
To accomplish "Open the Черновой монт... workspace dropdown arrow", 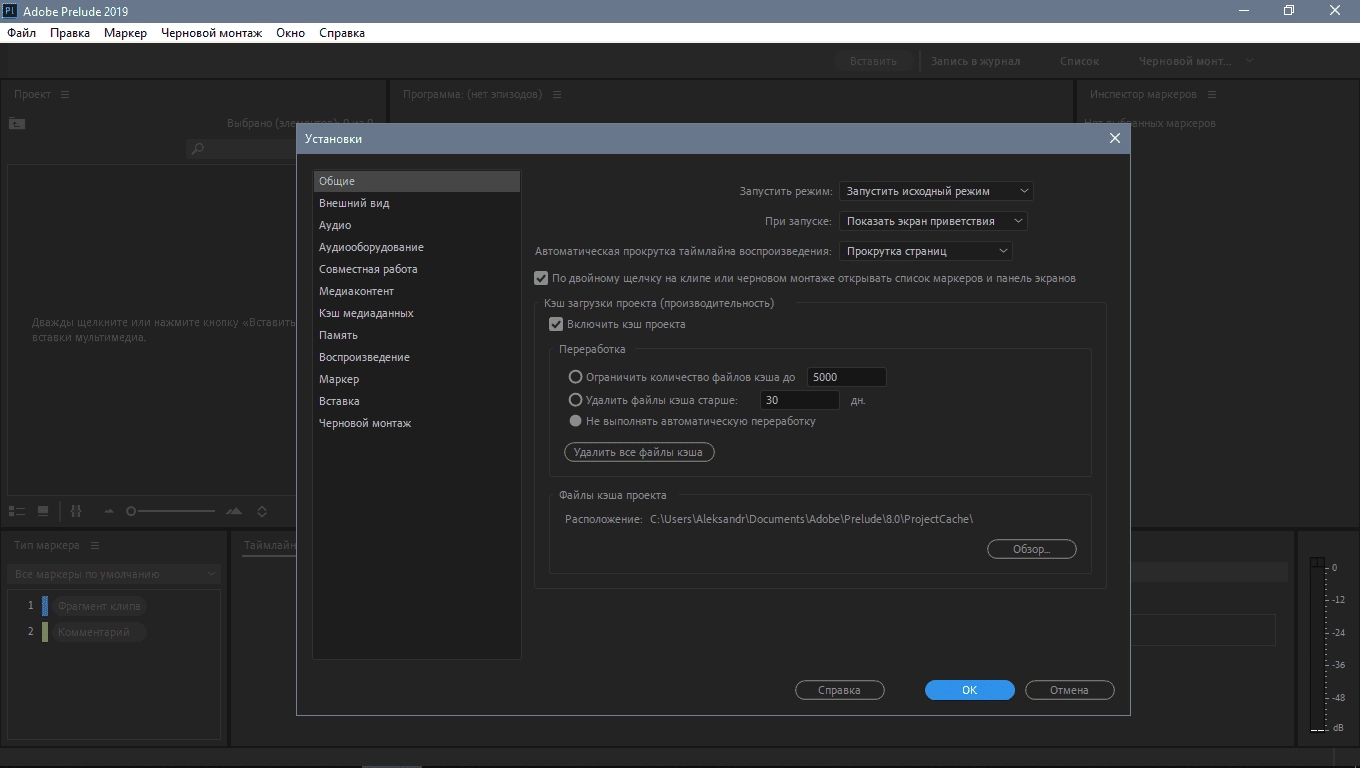I will 1250,61.
